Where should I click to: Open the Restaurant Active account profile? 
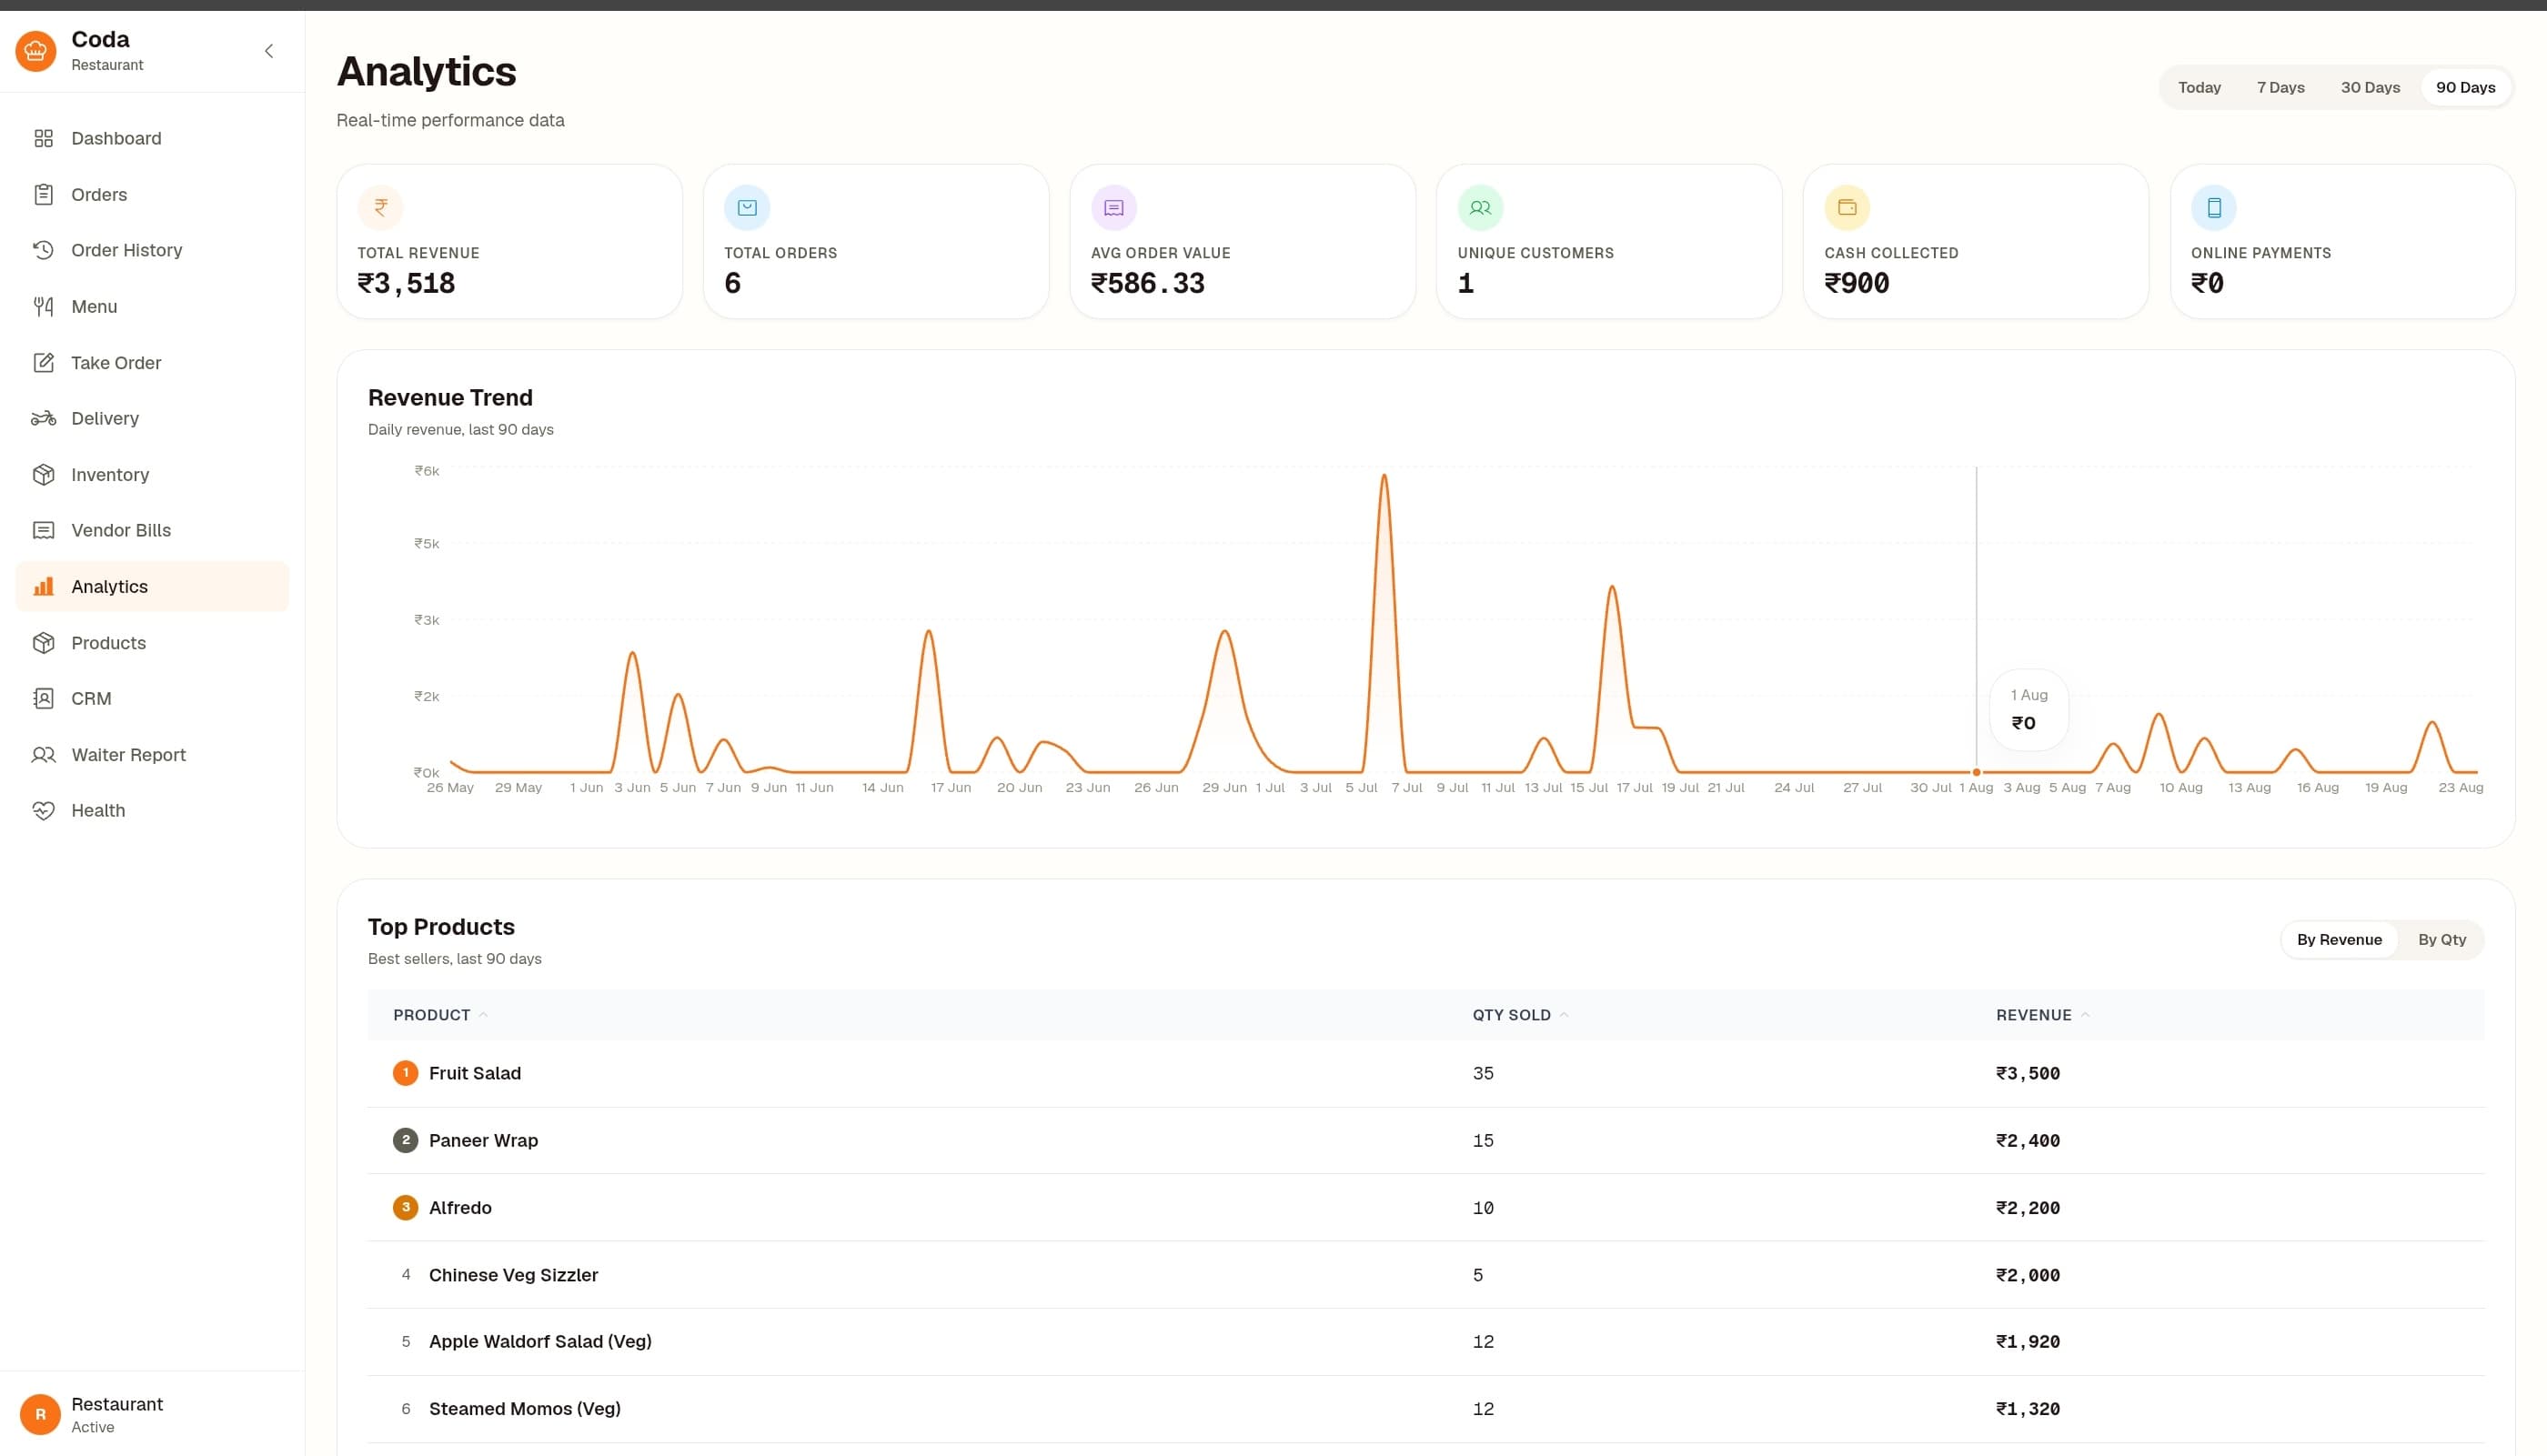pos(152,1414)
